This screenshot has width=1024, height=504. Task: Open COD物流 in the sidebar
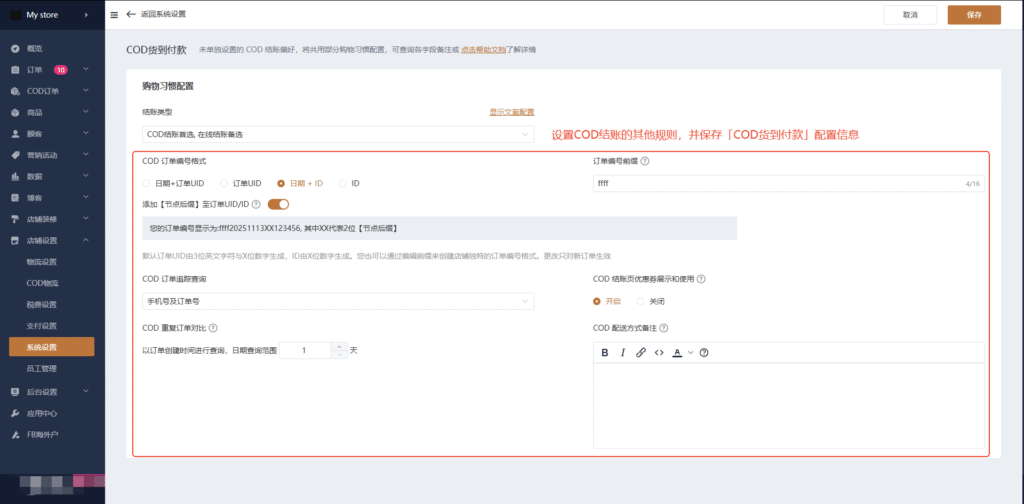click(x=42, y=283)
